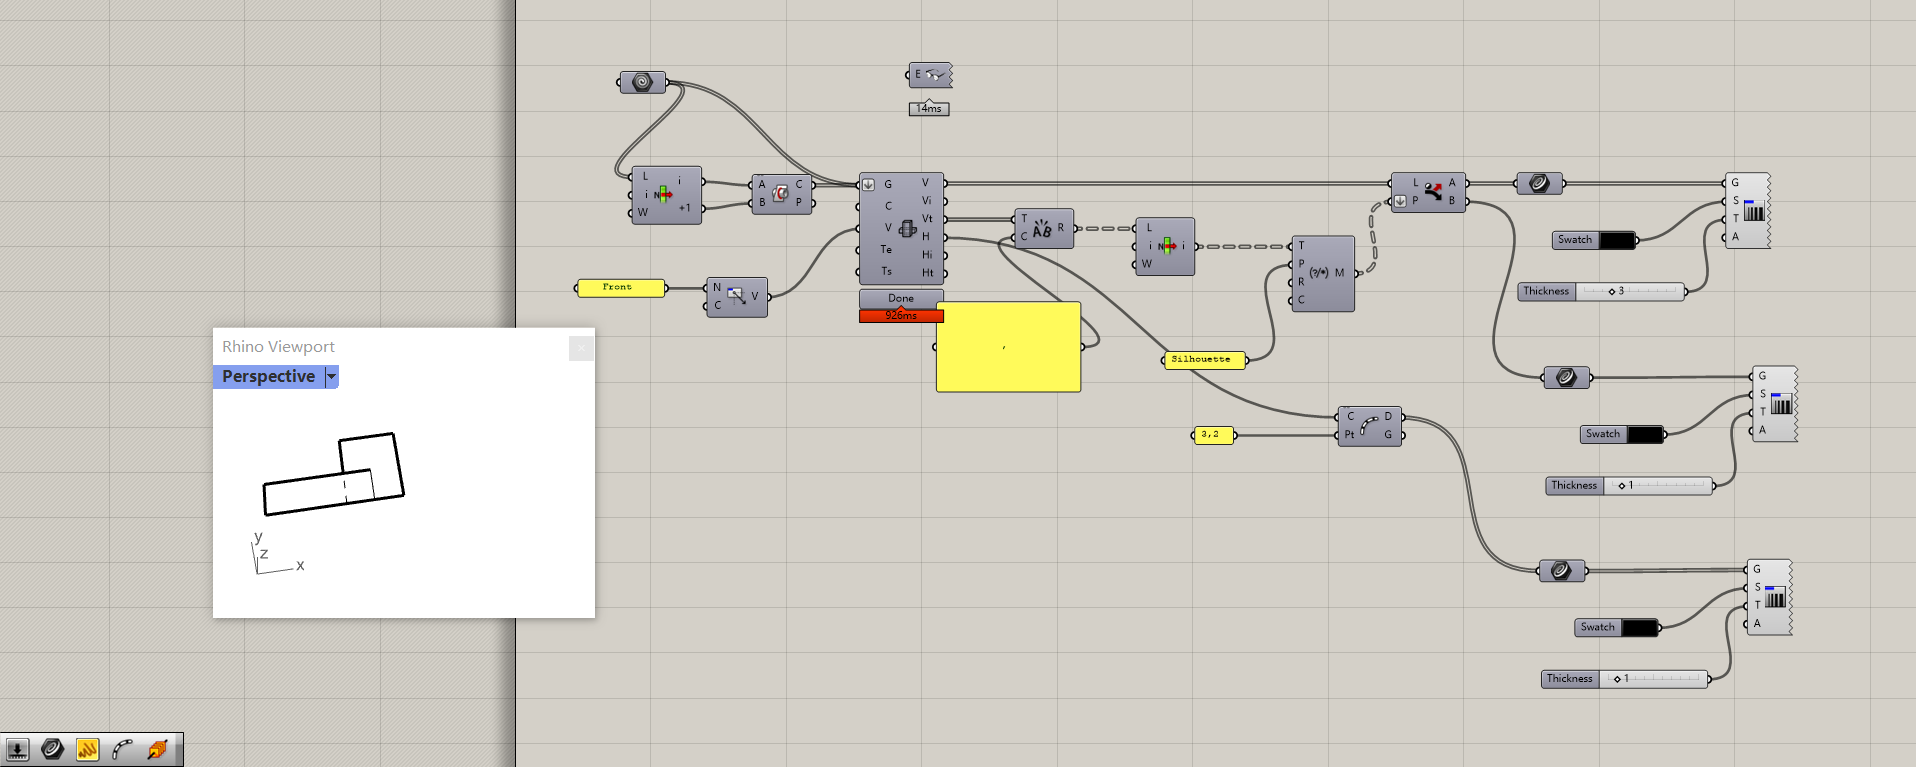Select the Geometry parameter wired to List Item L

click(642, 82)
